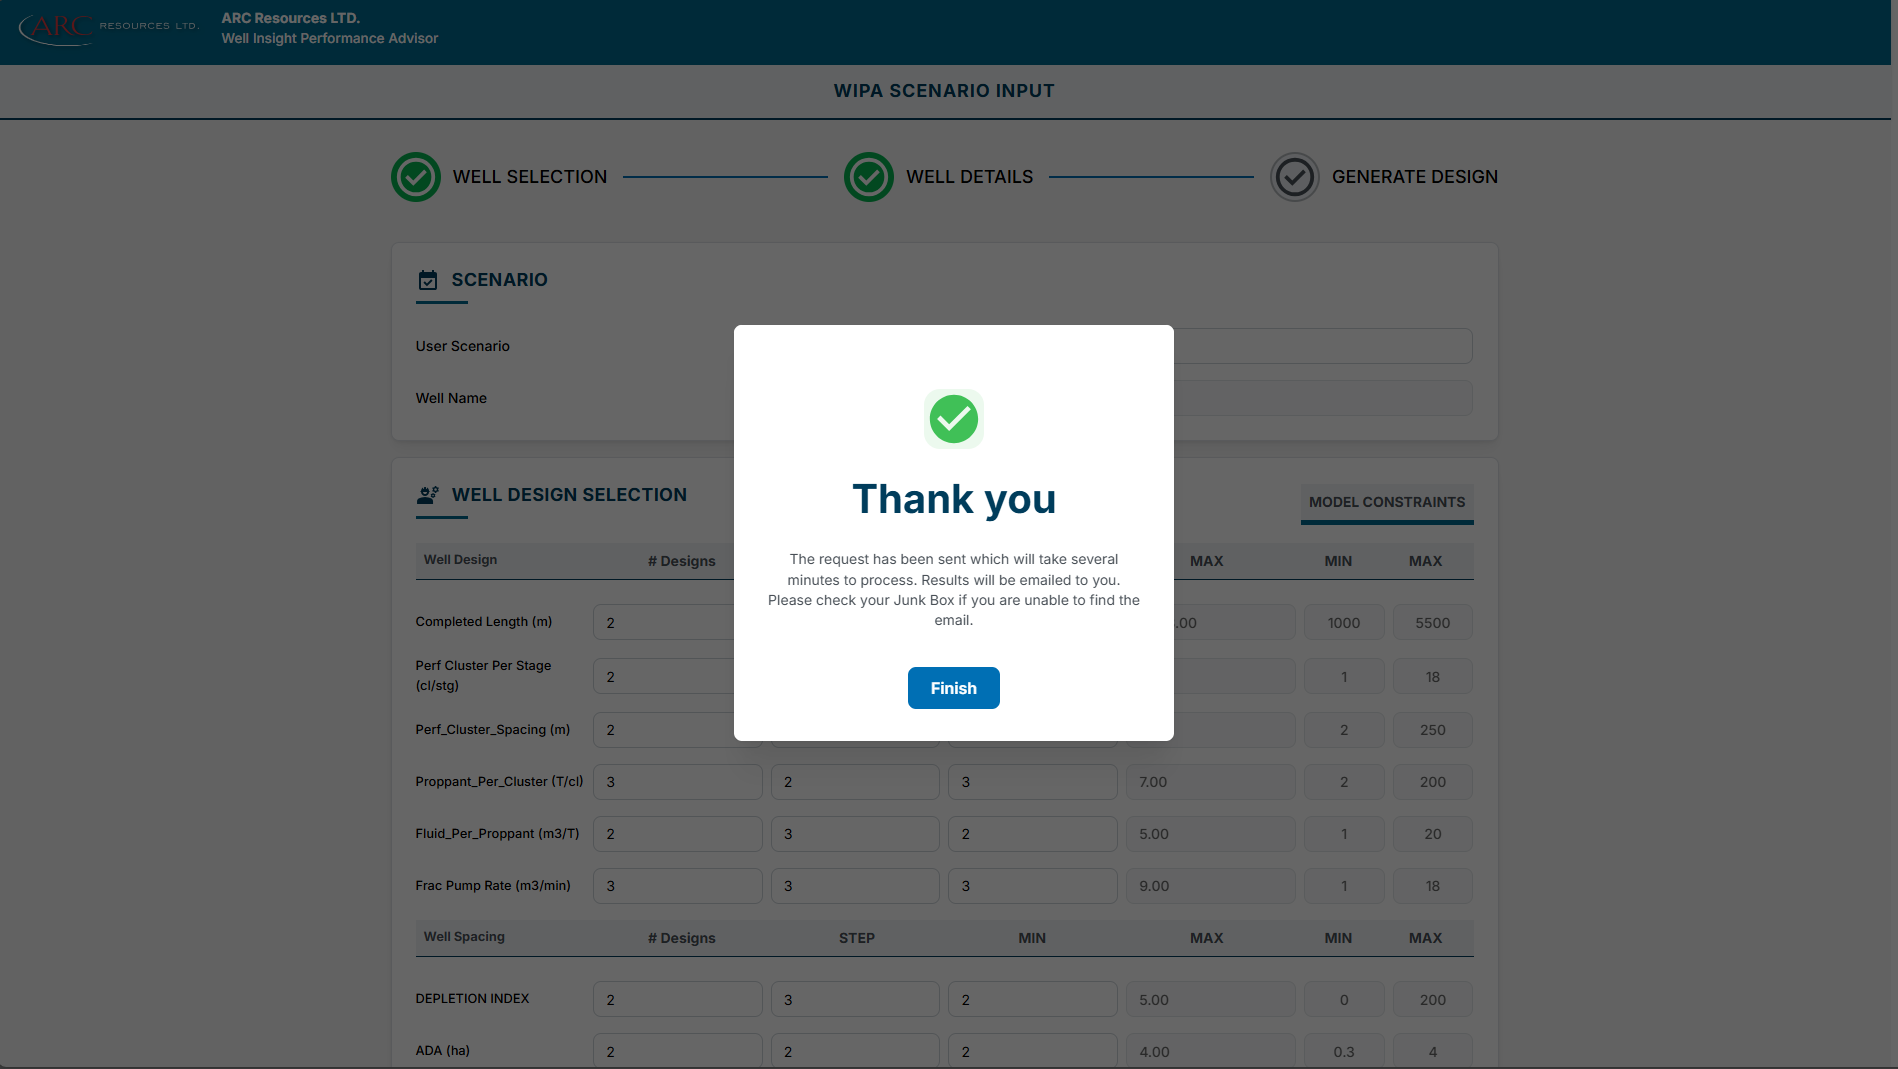This screenshot has width=1898, height=1069.
Task: Click the Well Details step label
Action: coord(969,177)
